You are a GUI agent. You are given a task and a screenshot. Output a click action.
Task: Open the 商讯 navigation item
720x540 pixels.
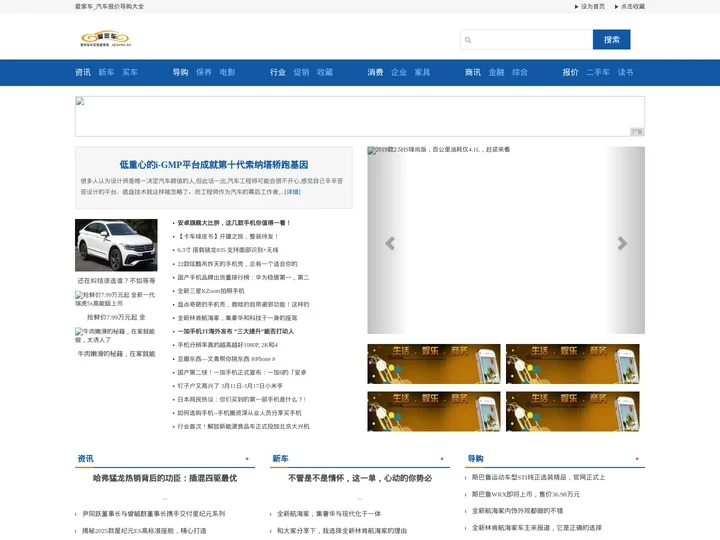tap(473, 72)
